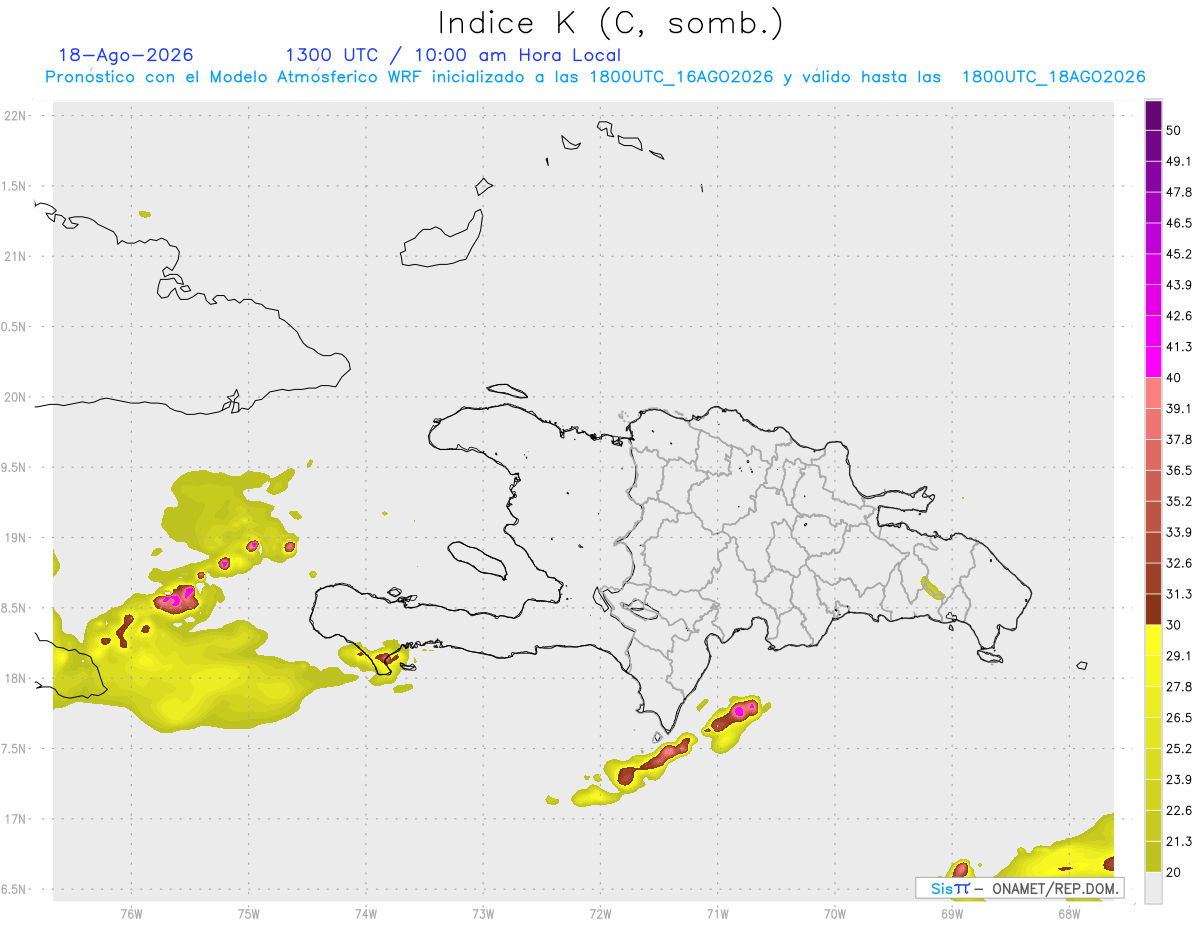Click the colorbar value 45.2
Image resolution: width=1200 pixels, height=927 pixels.
tap(1180, 254)
